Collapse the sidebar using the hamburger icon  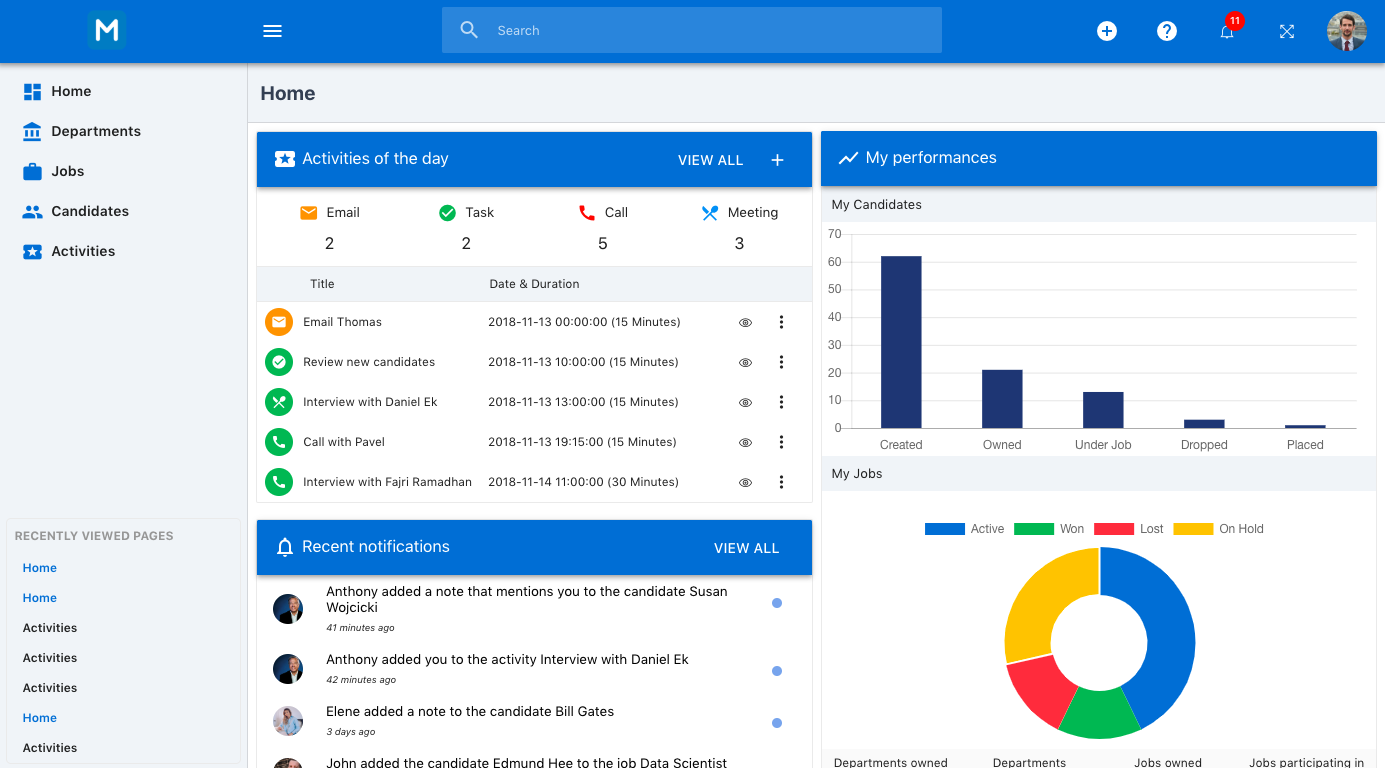click(272, 30)
